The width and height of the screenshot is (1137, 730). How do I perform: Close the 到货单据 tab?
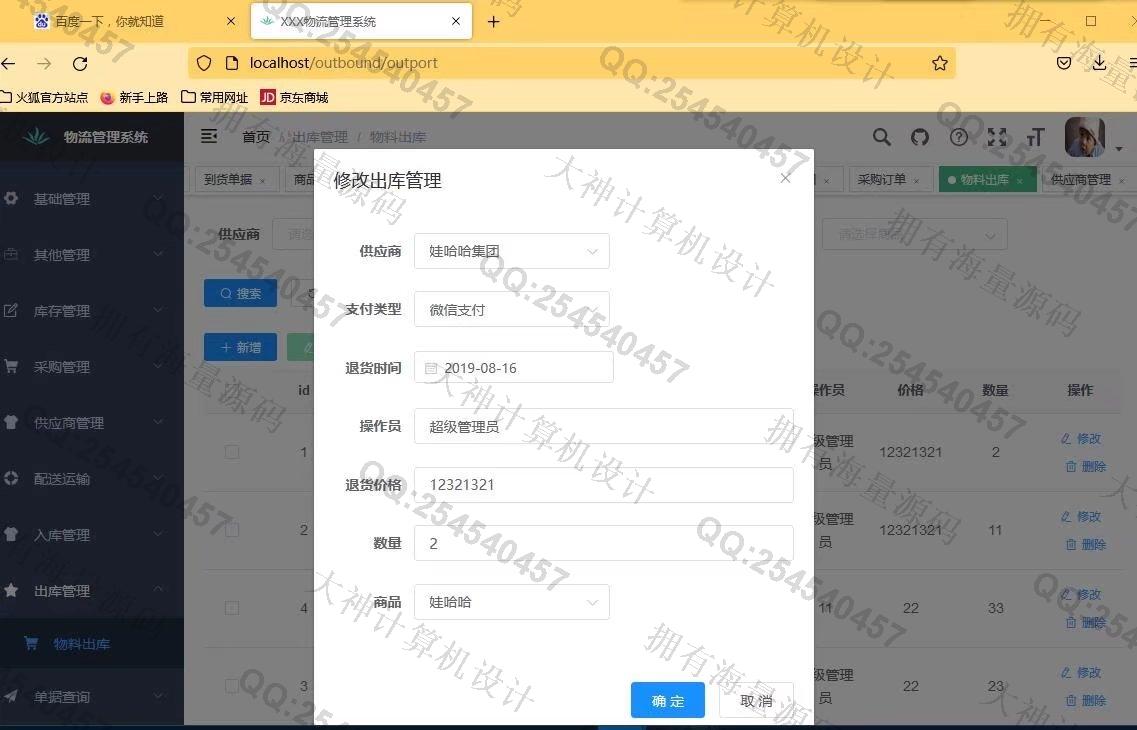pos(262,181)
